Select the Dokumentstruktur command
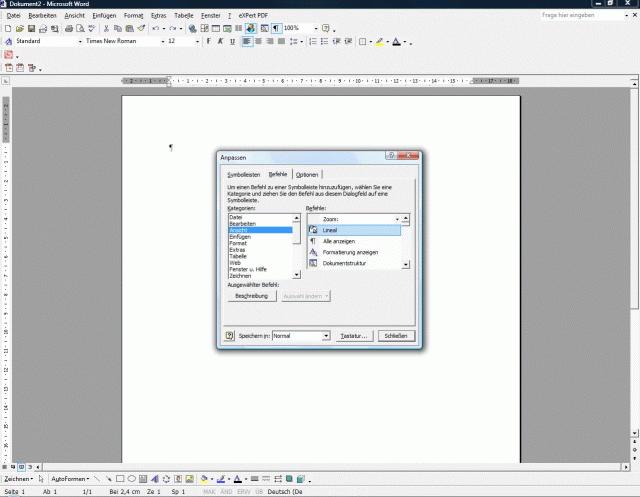The width and height of the screenshot is (640, 497). click(x=354, y=263)
